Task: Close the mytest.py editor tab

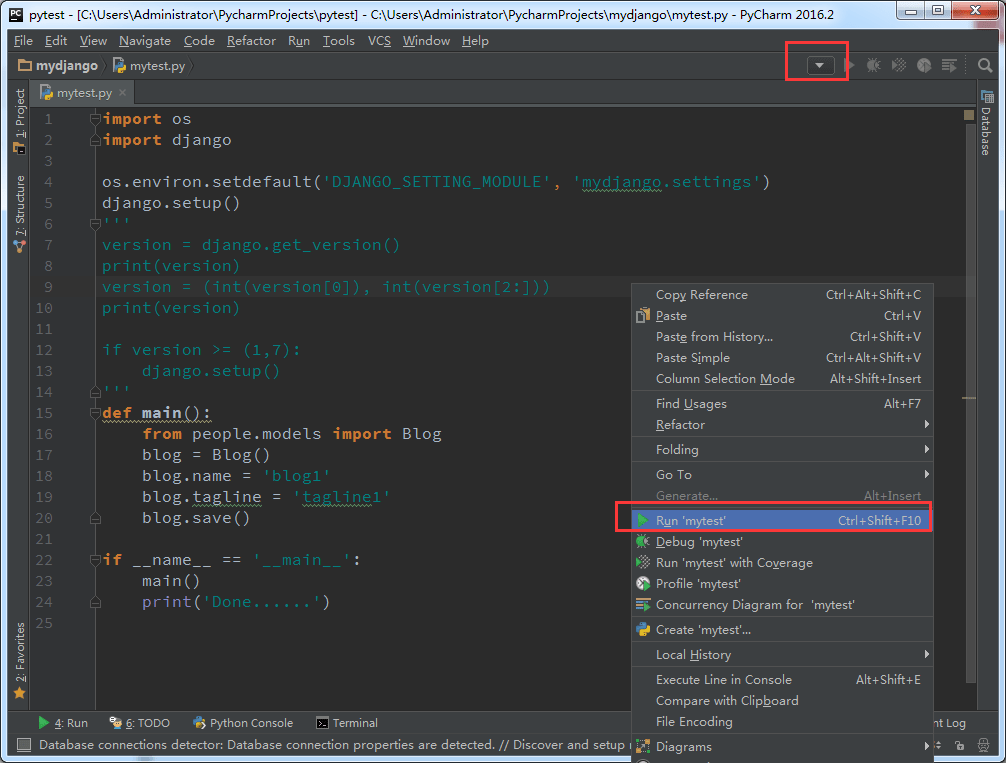Action: point(123,92)
